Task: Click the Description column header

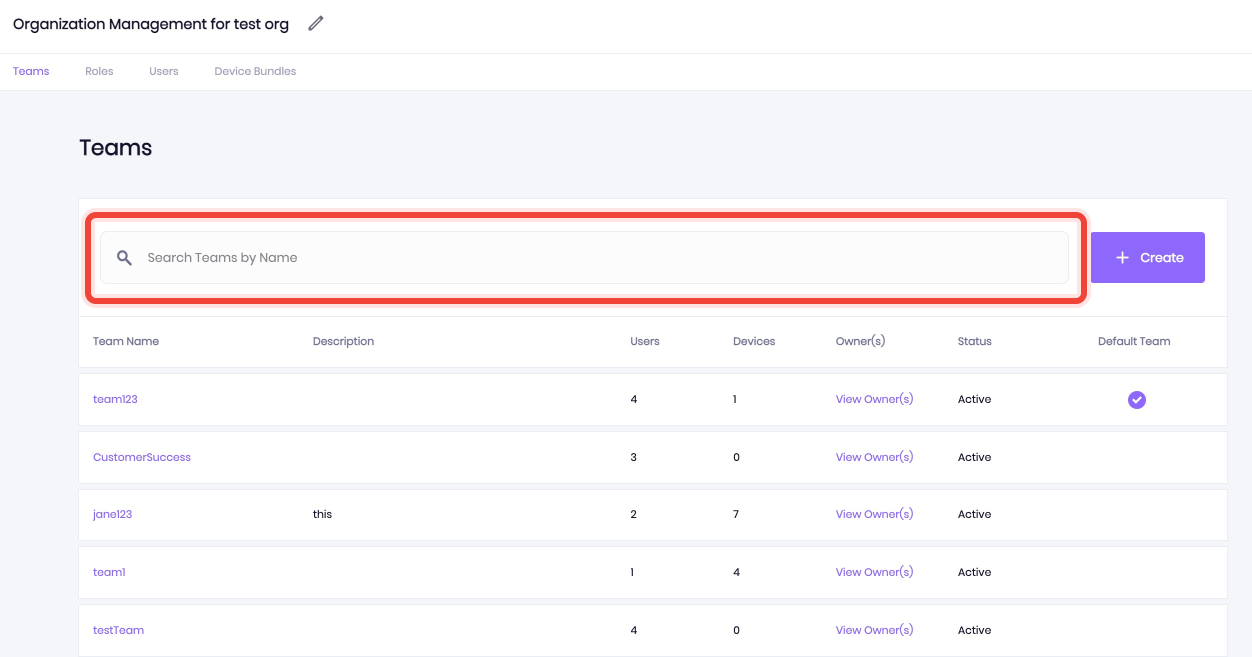Action: click(x=343, y=341)
